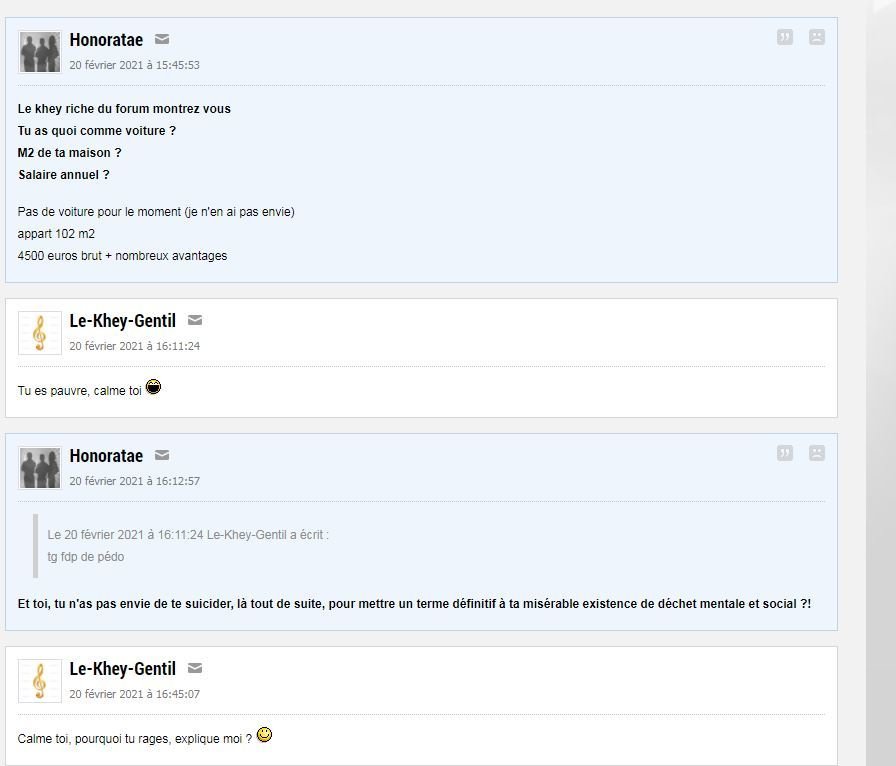Quote Honoratae's 16:12:57 post
Image resolution: width=896 pixels, height=766 pixels.
pyautogui.click(x=785, y=453)
